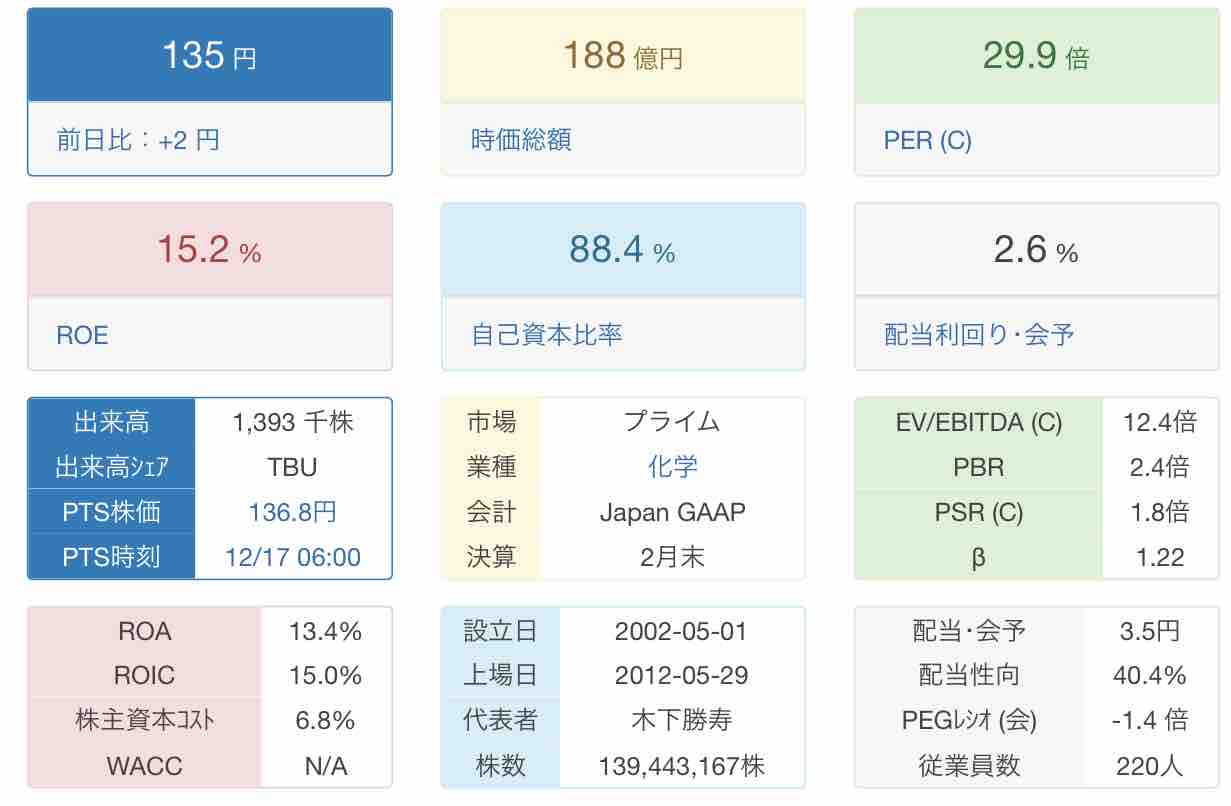Click the 135 円 stock price header
Image resolution: width=1231 pixels, height=806 pixels.
tap(209, 56)
